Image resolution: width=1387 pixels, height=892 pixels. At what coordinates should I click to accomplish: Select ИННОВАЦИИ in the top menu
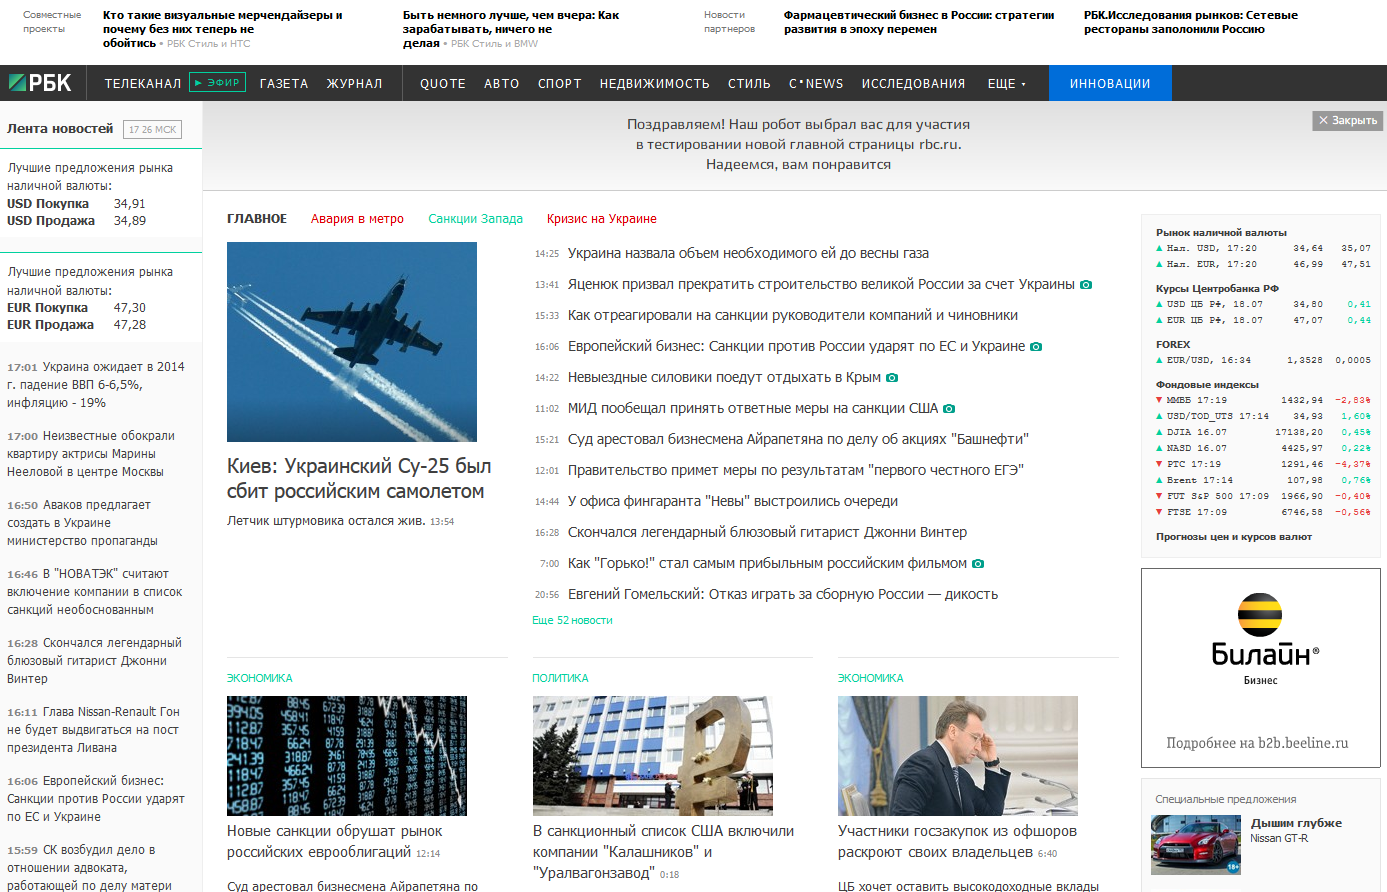pyautogui.click(x=1110, y=83)
